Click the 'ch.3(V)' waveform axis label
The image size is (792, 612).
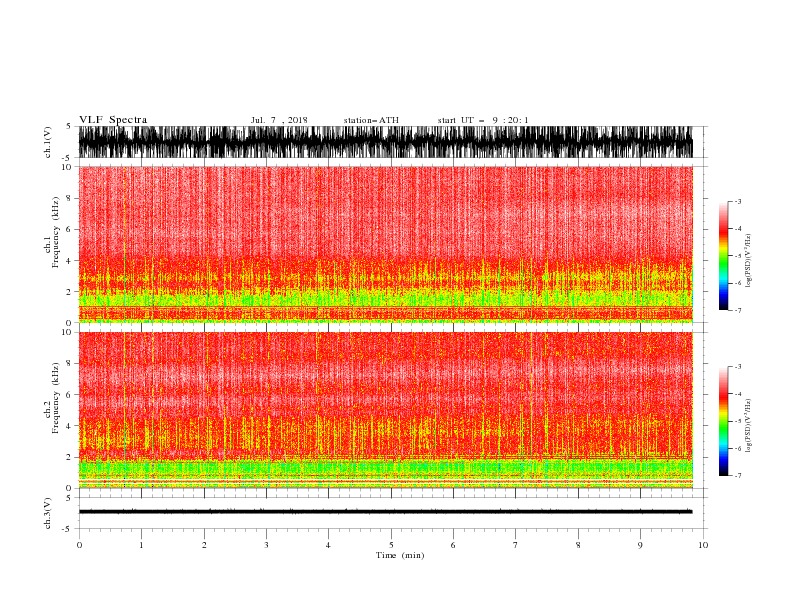click(48, 513)
